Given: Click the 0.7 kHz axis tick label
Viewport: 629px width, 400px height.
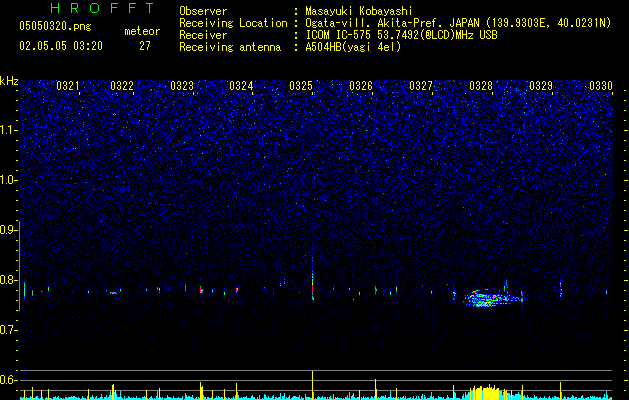Looking at the screenshot, I should (x=8, y=330).
